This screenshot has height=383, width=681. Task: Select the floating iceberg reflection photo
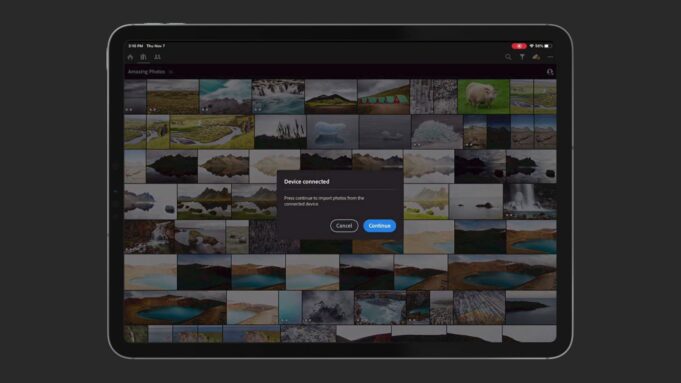point(333,132)
